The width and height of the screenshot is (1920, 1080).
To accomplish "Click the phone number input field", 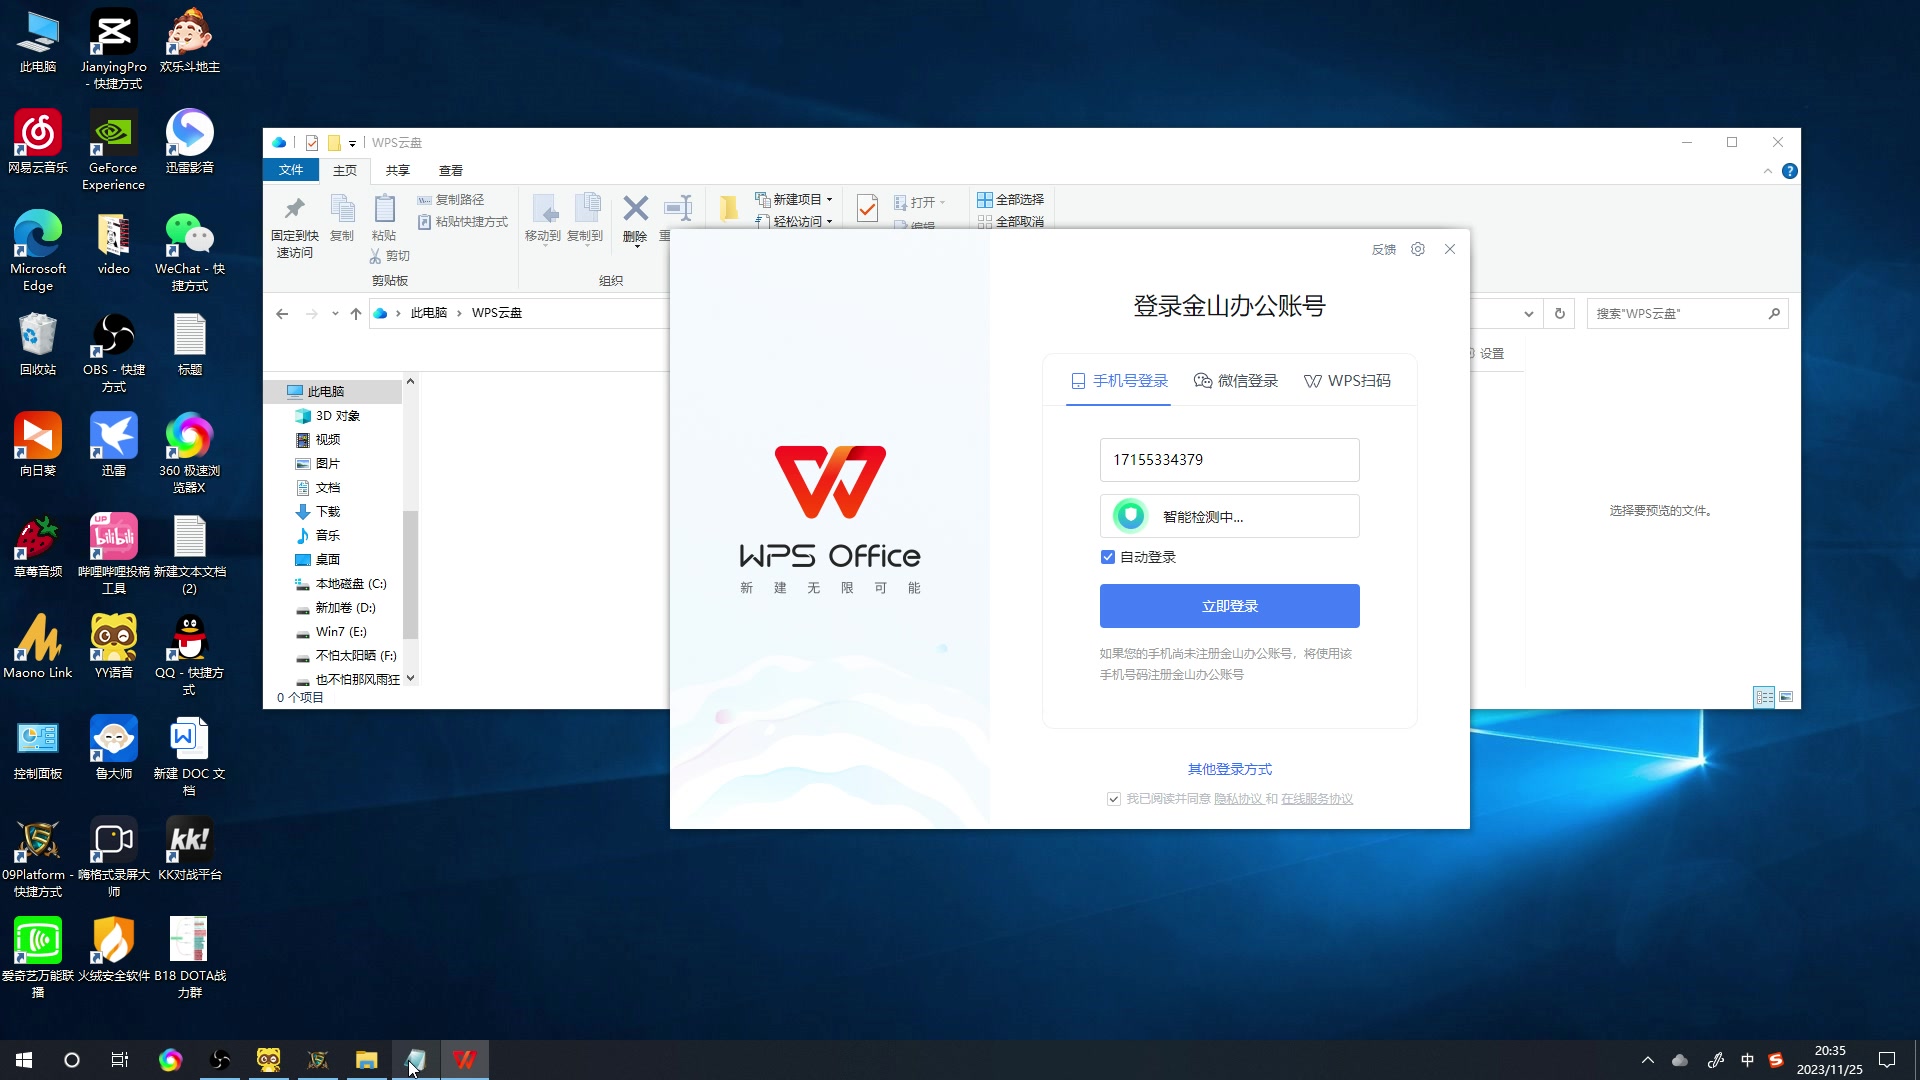I will (x=1229, y=460).
